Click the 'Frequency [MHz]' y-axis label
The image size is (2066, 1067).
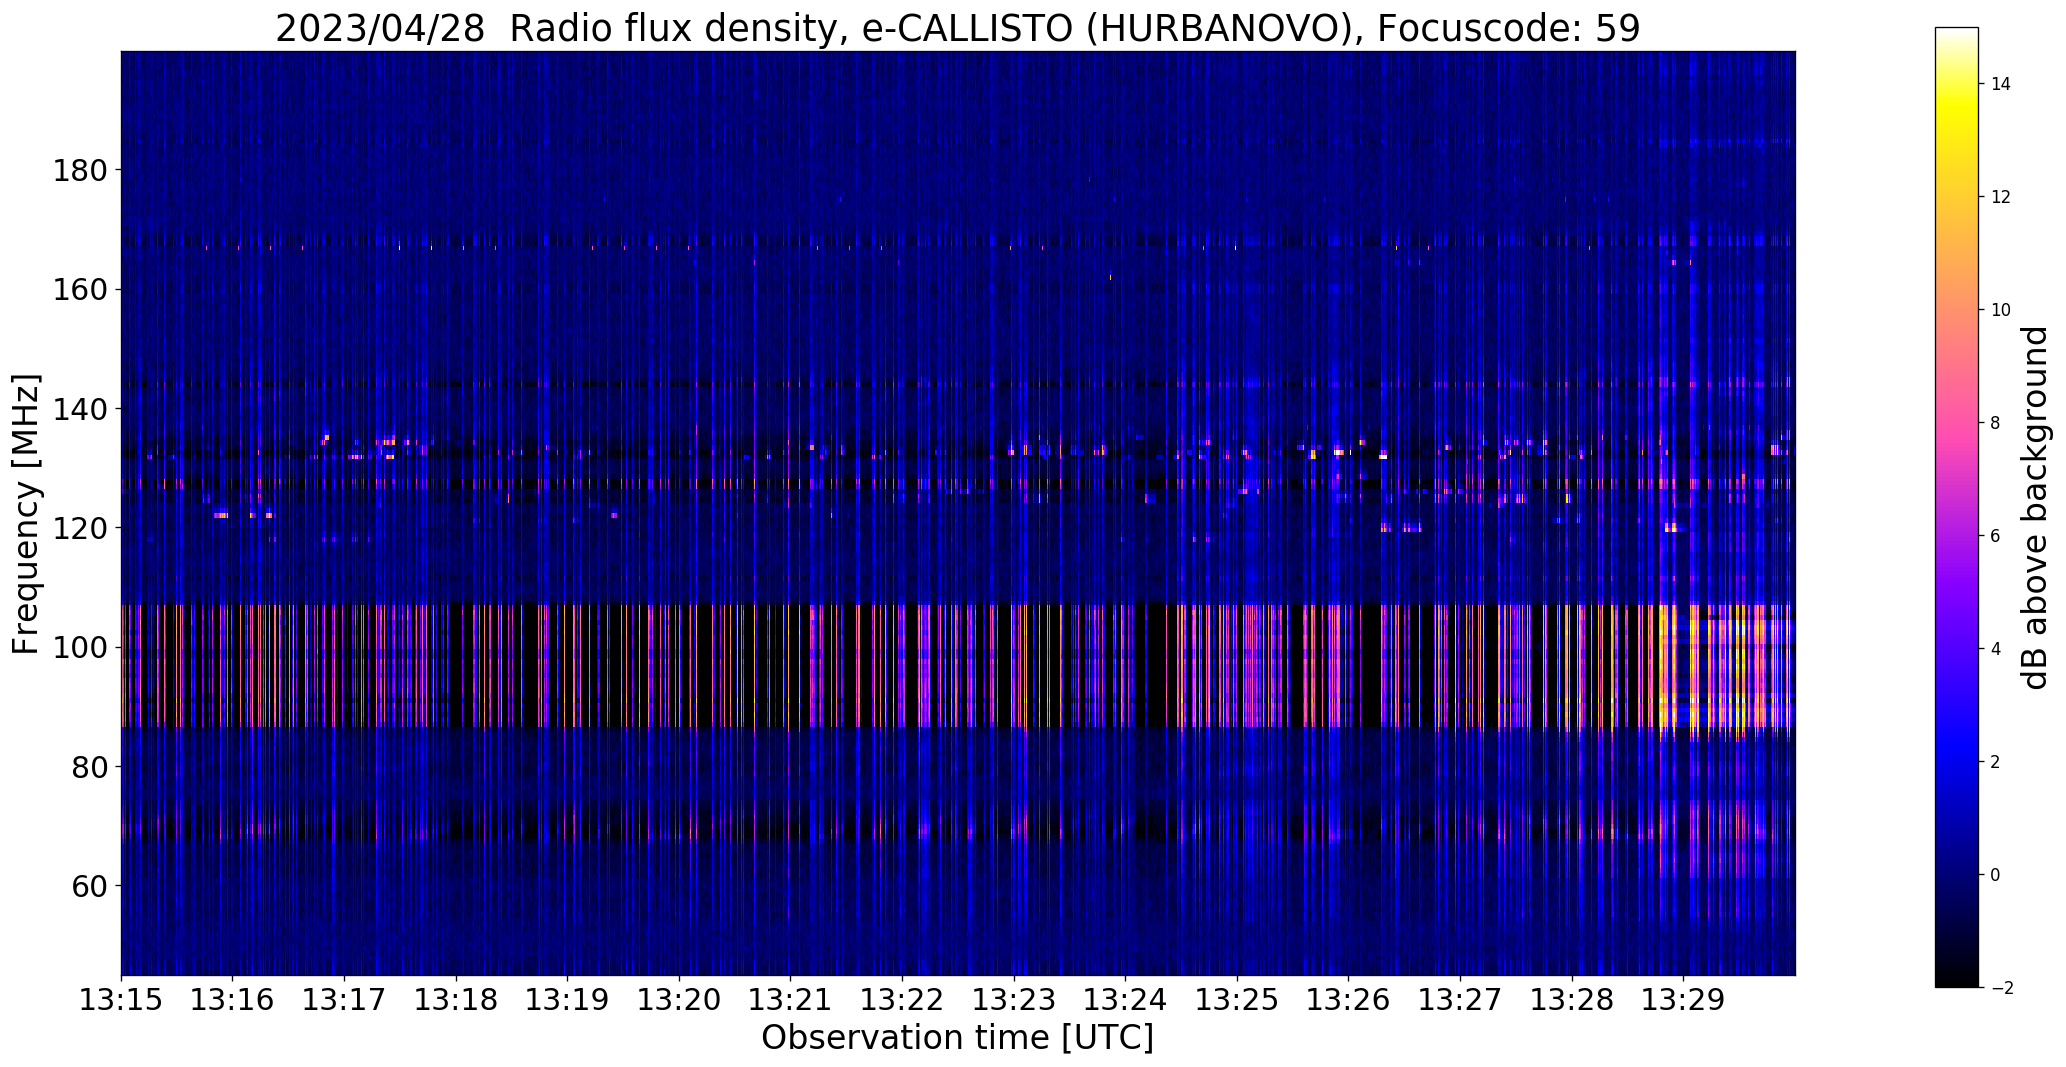(27, 514)
